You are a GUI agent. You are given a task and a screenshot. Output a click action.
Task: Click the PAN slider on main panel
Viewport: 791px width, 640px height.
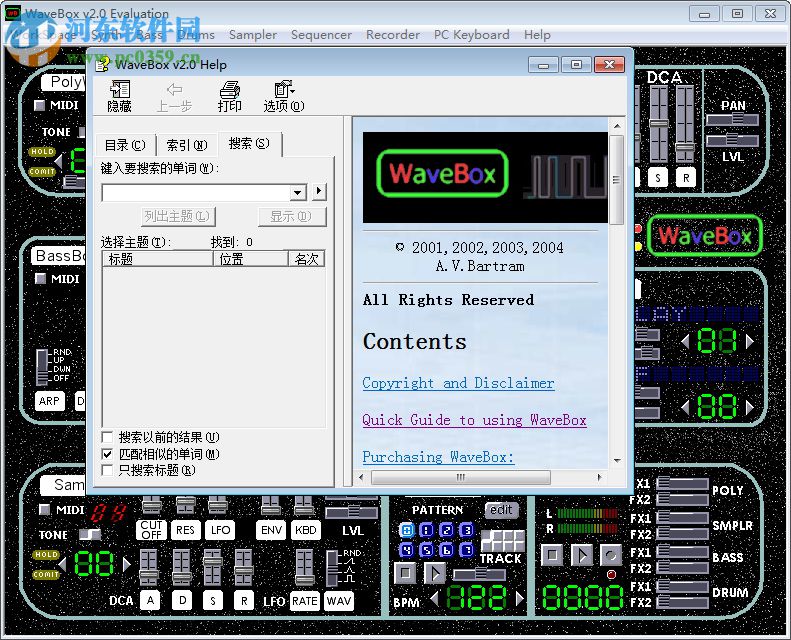(x=732, y=120)
